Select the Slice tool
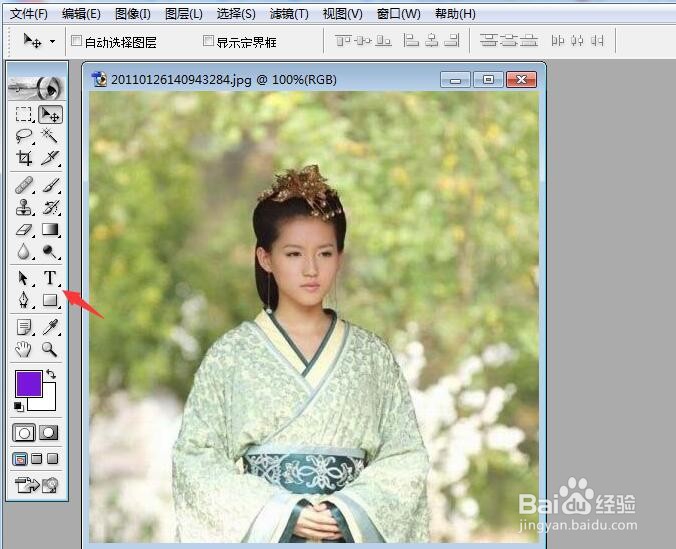 point(50,158)
